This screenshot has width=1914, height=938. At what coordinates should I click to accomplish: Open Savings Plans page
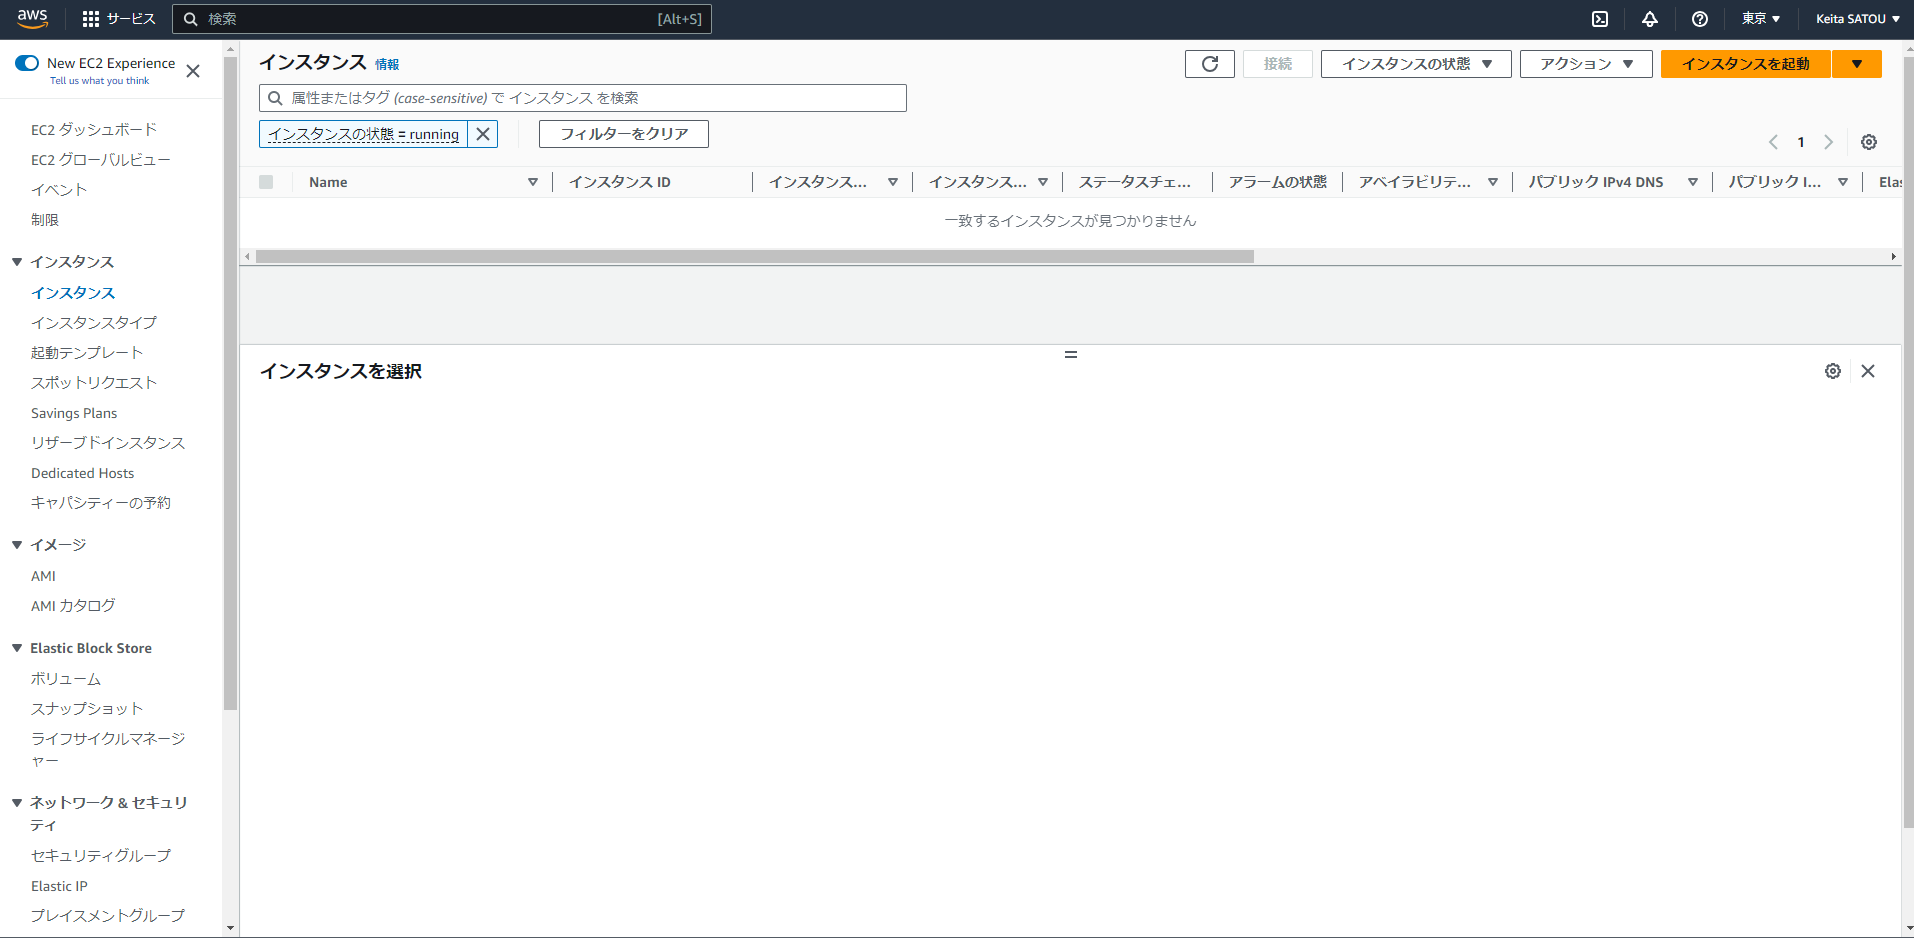(74, 413)
